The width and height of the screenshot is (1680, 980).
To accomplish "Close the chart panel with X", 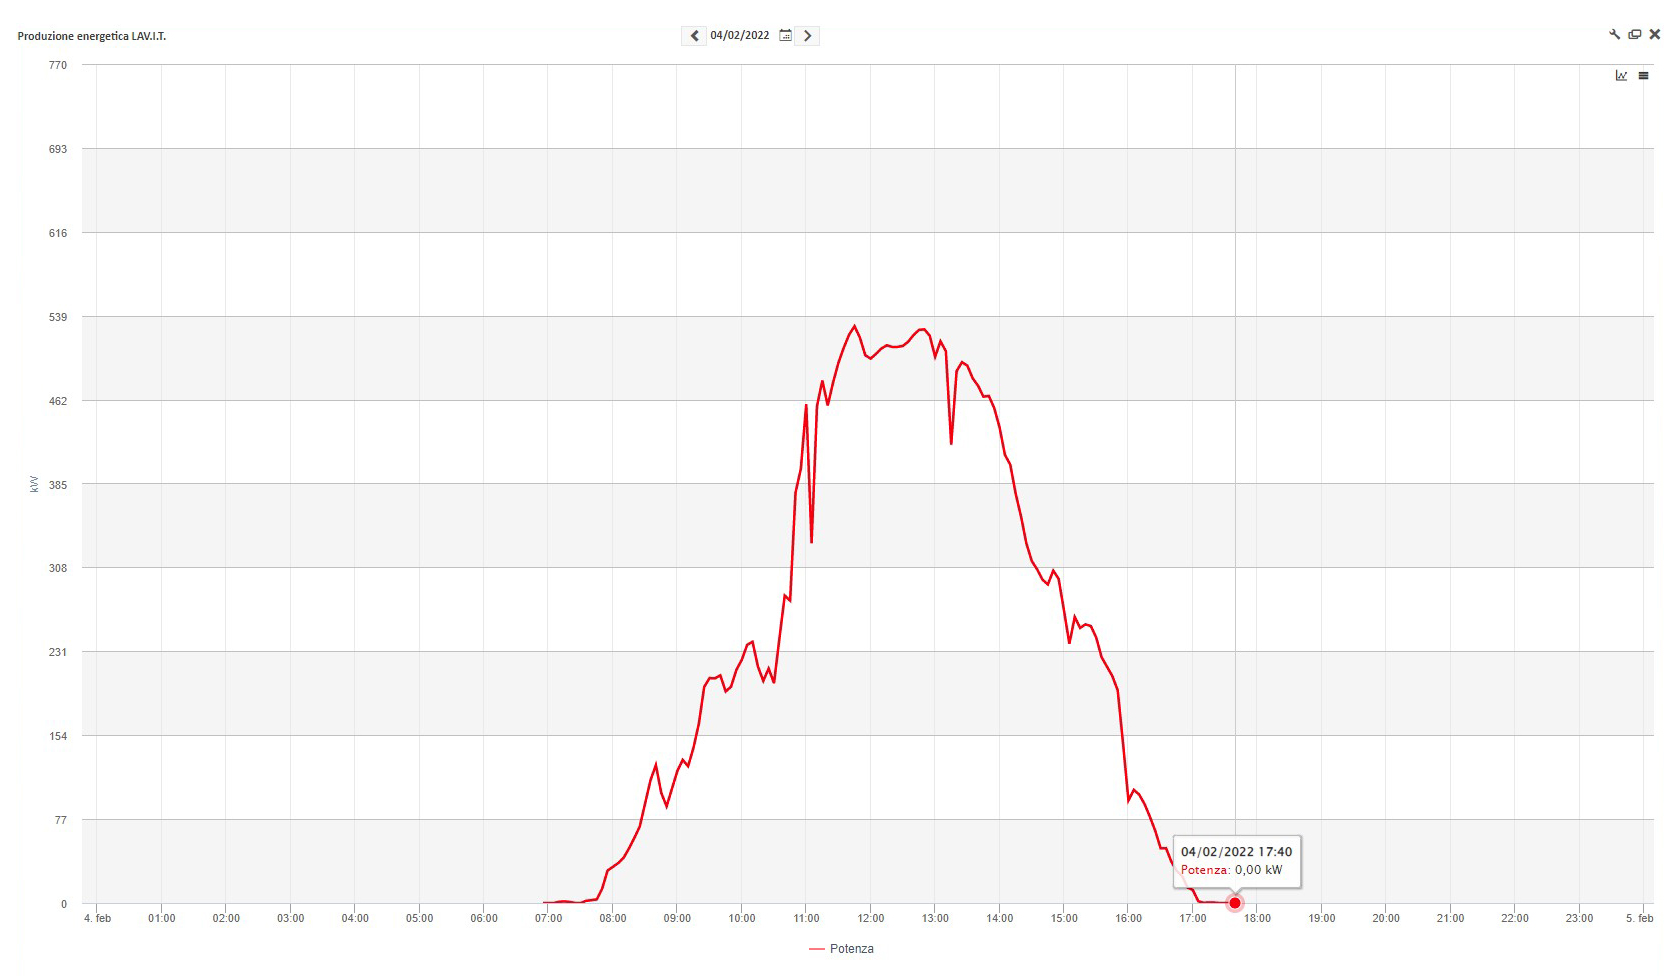I will point(1654,34).
